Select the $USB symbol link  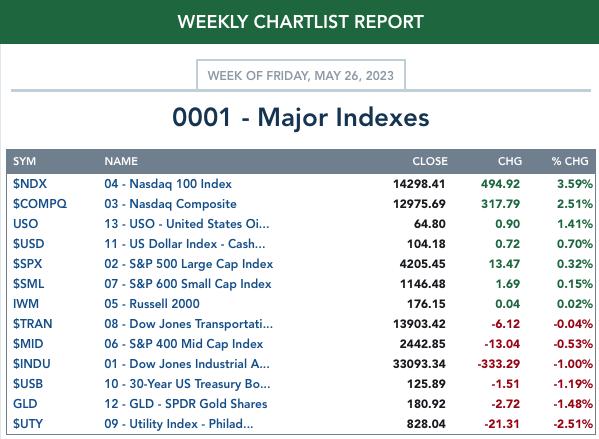pos(28,384)
